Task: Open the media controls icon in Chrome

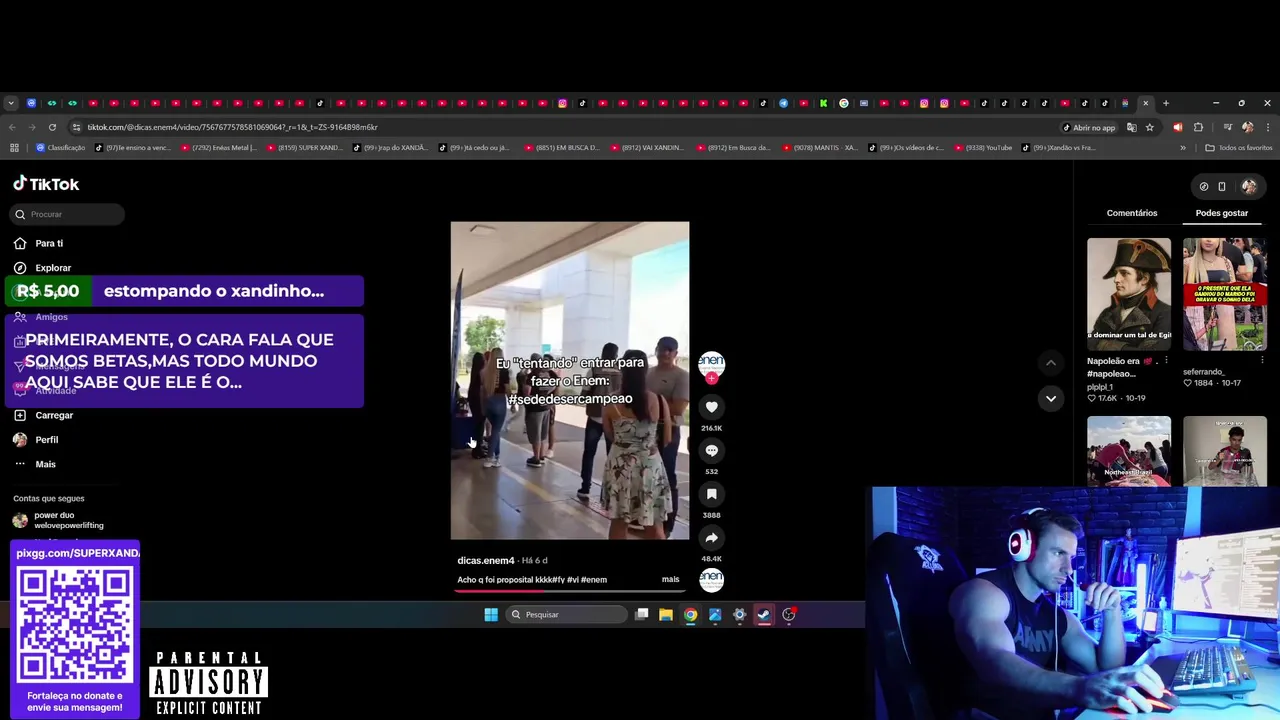Action: tap(1227, 127)
